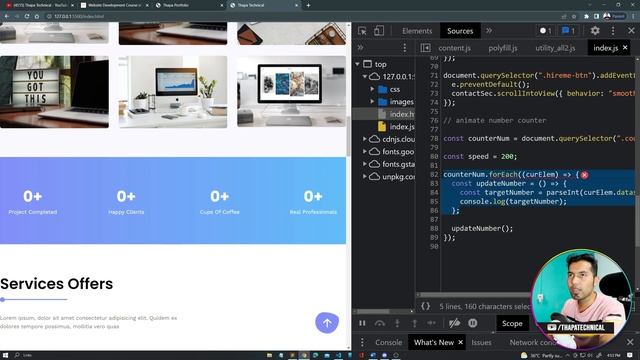This screenshot has height=360, width=640.
Task: Click the Project Completed counter
Action: (x=33, y=202)
